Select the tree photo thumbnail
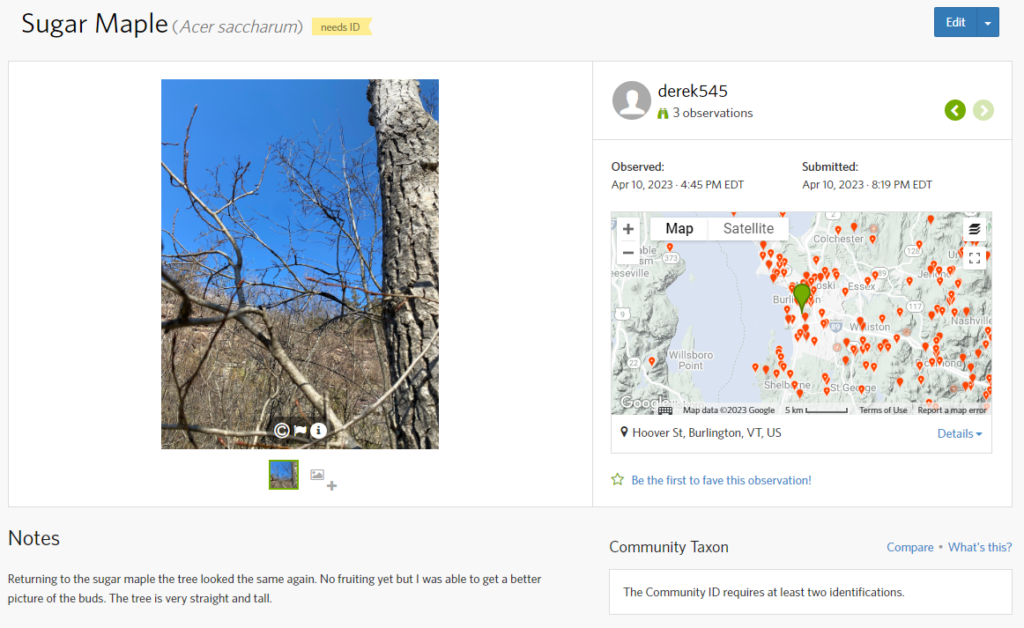This screenshot has height=628, width=1024. (x=284, y=475)
